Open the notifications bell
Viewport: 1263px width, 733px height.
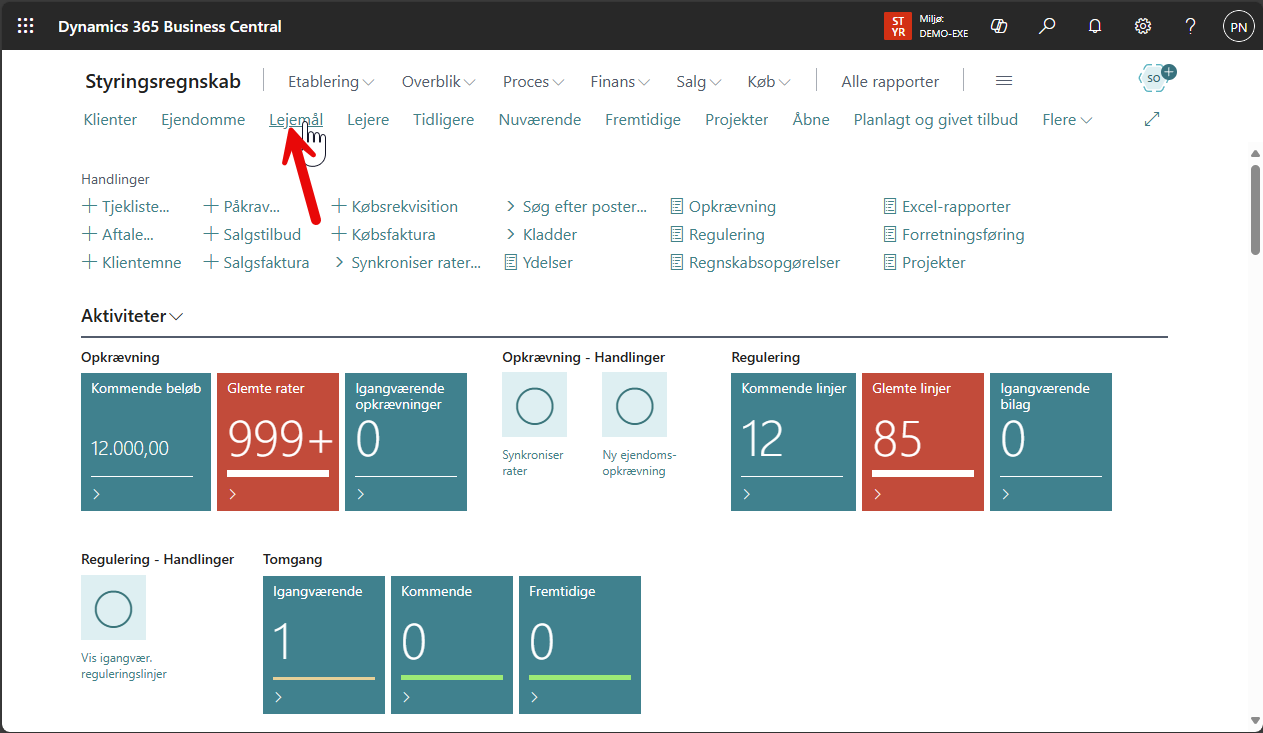tap(1095, 27)
